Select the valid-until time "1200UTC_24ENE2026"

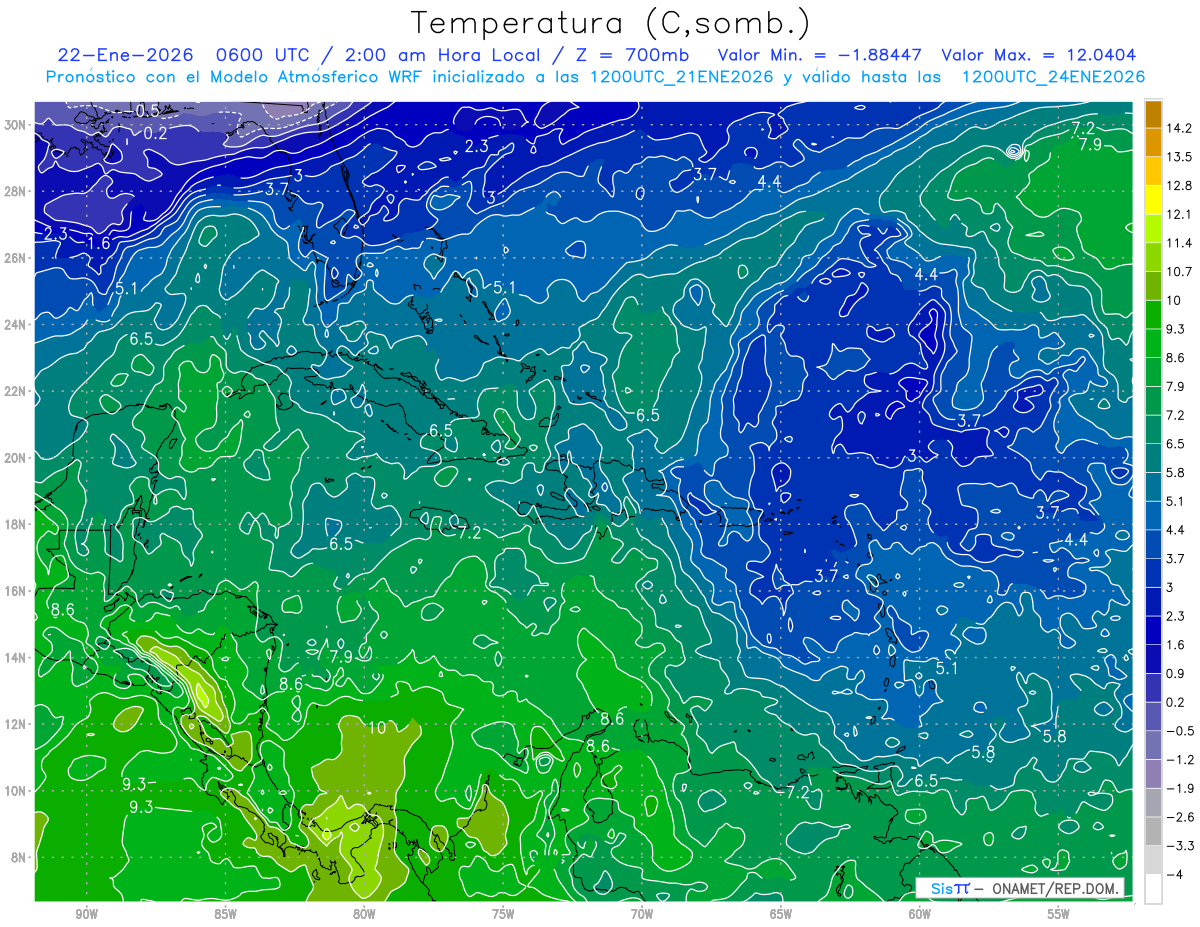(1052, 77)
